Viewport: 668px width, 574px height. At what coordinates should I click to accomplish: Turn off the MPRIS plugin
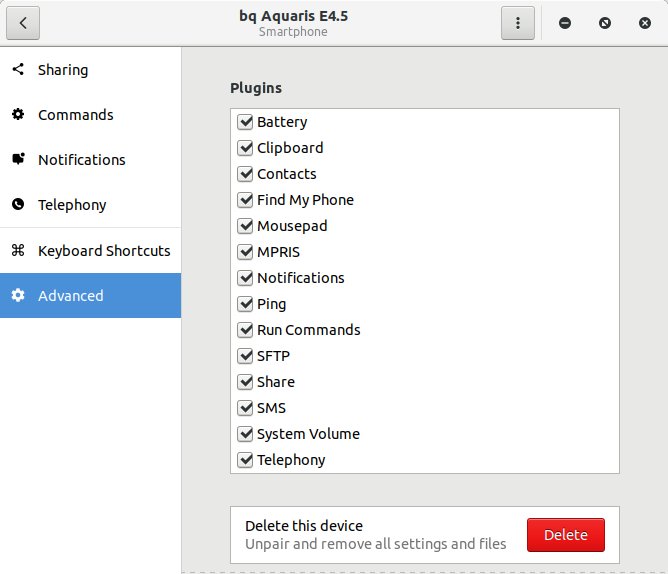245,252
